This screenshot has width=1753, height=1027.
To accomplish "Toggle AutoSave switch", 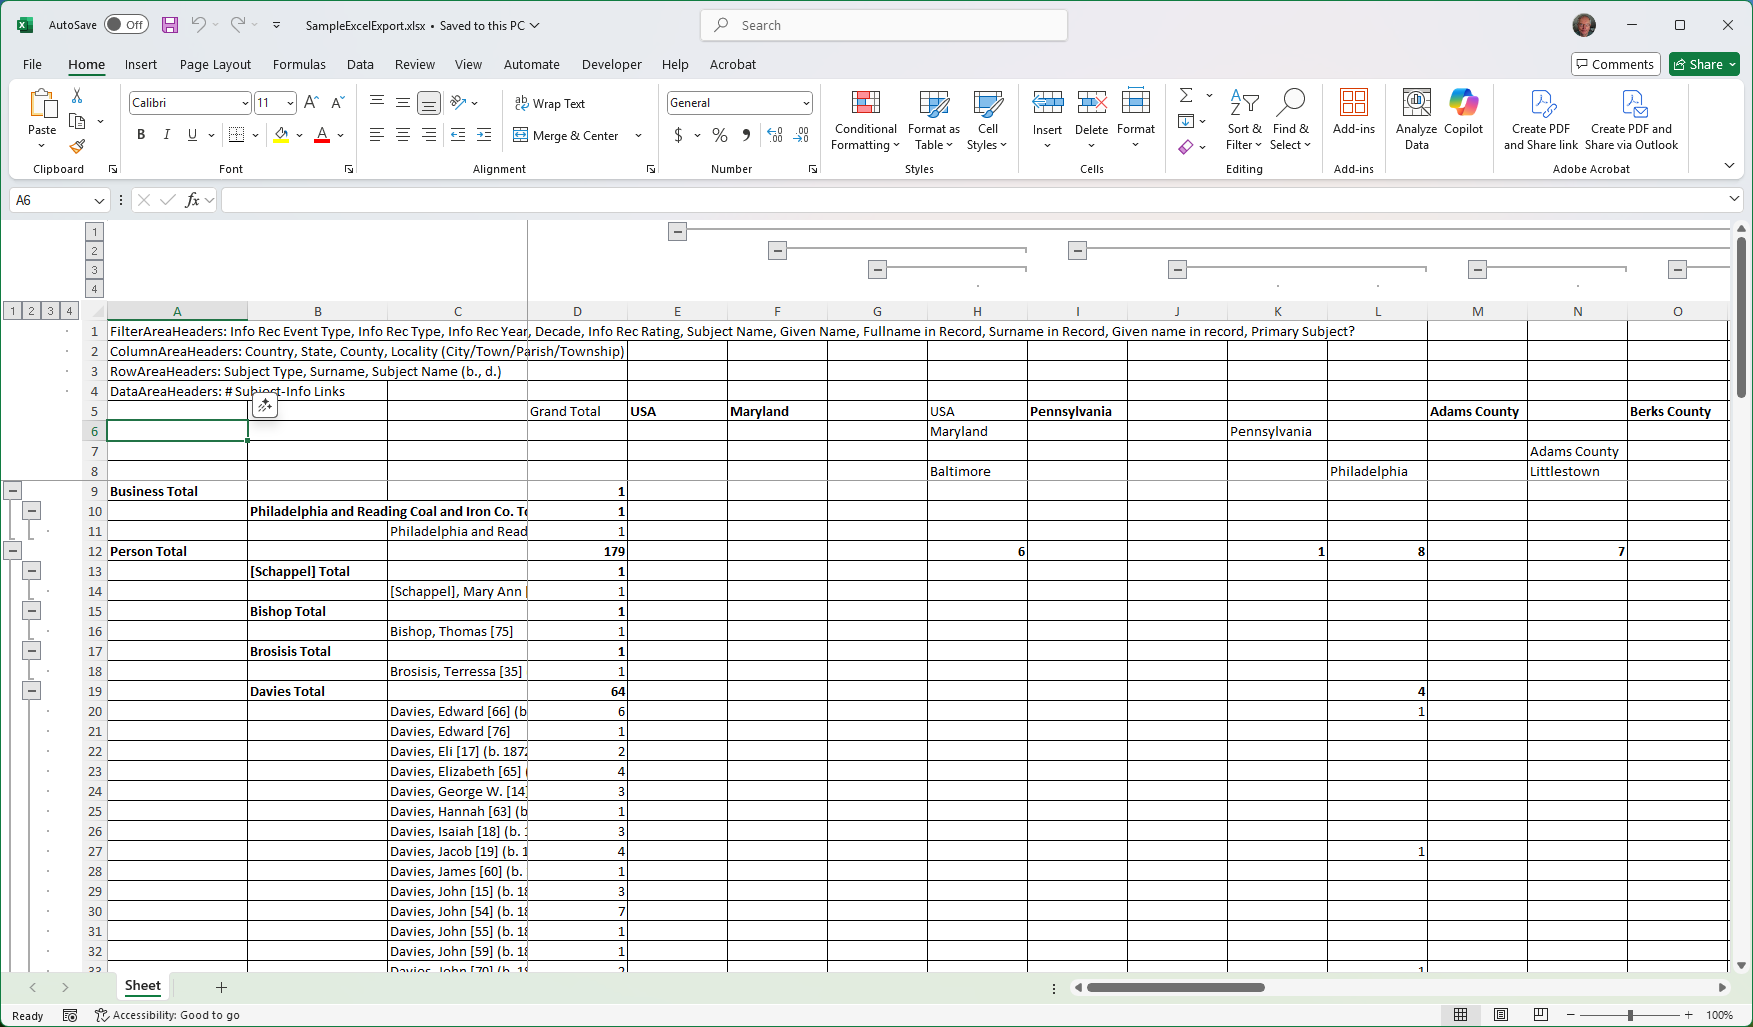I will pos(126,25).
